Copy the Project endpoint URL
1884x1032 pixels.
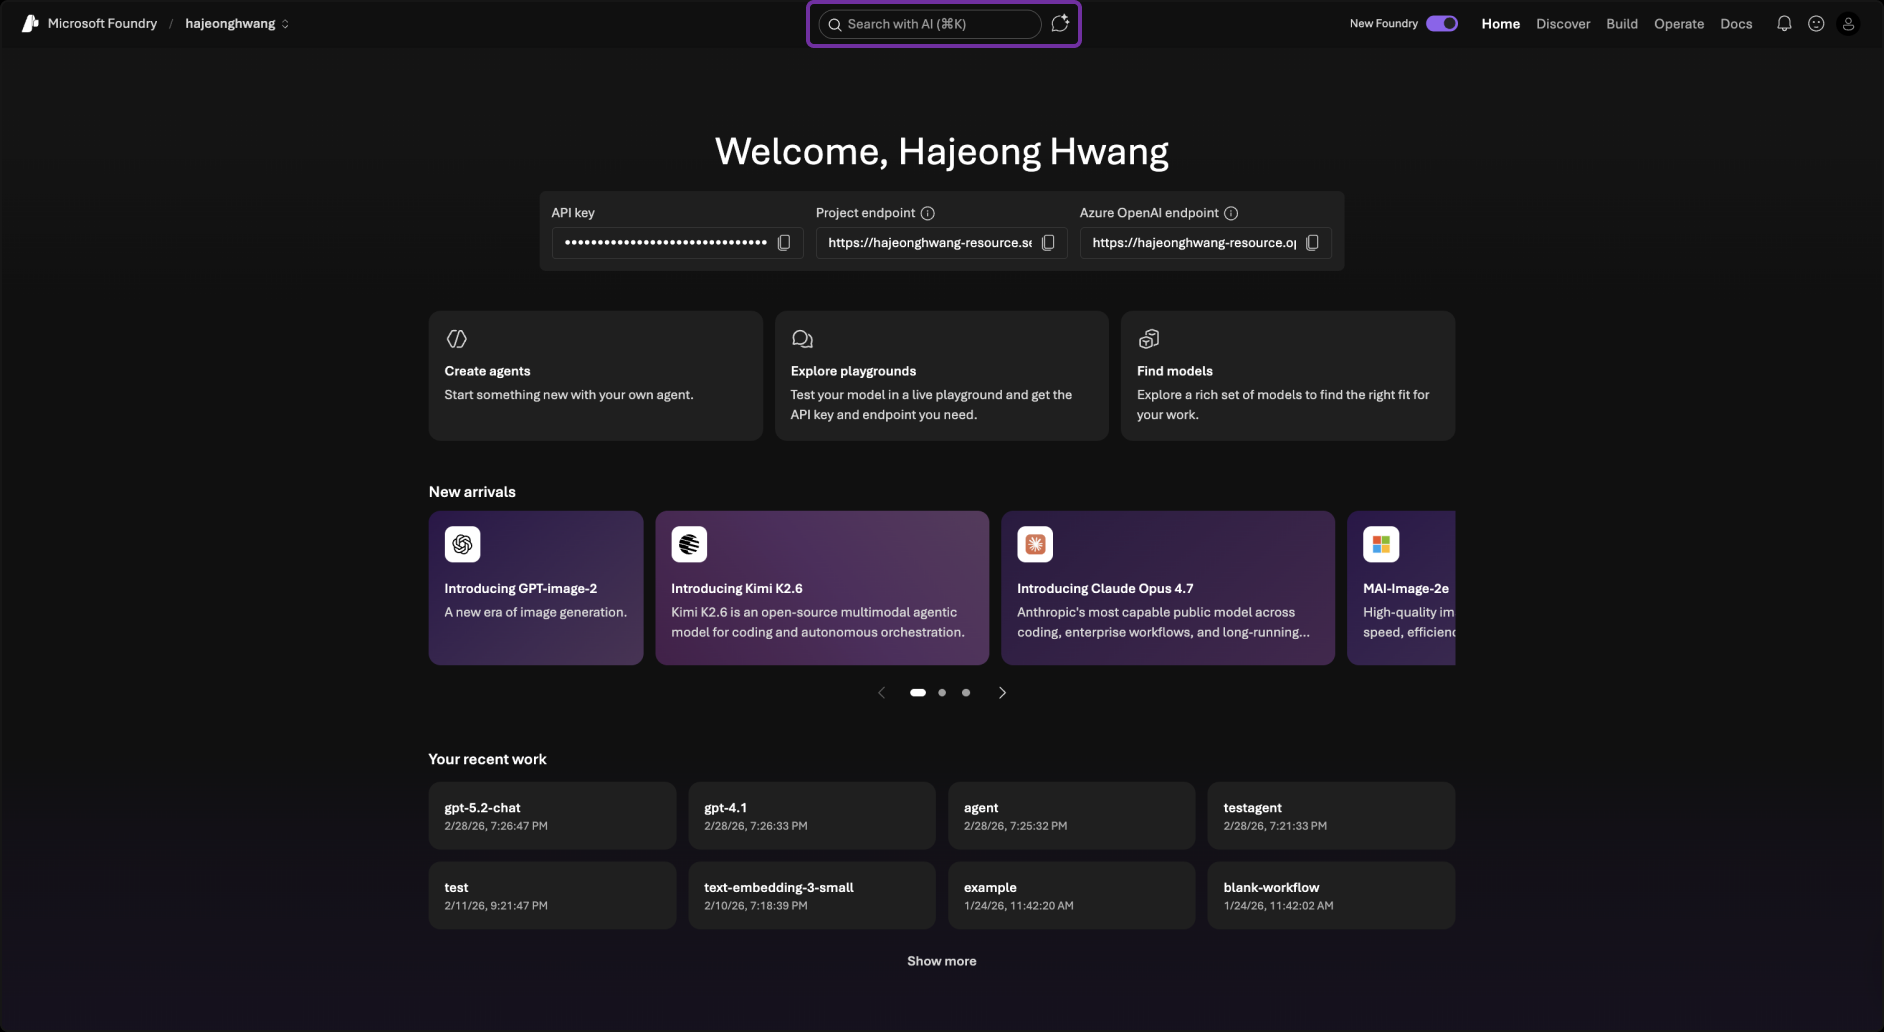pos(1048,243)
